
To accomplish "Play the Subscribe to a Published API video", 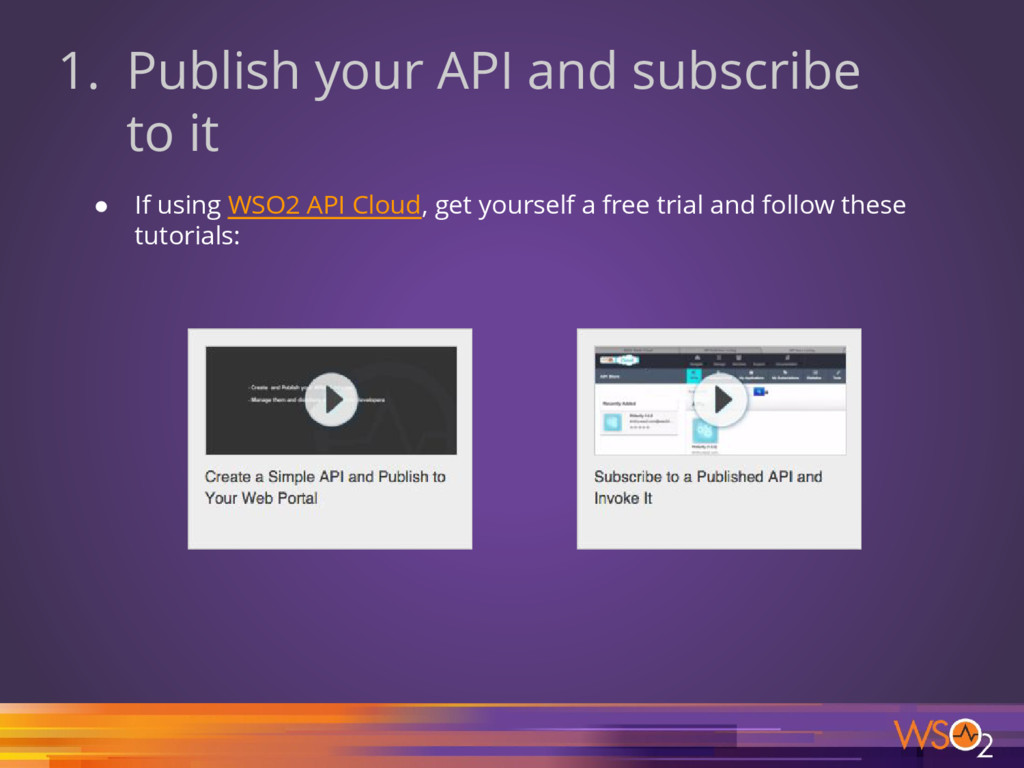I will [720, 400].
